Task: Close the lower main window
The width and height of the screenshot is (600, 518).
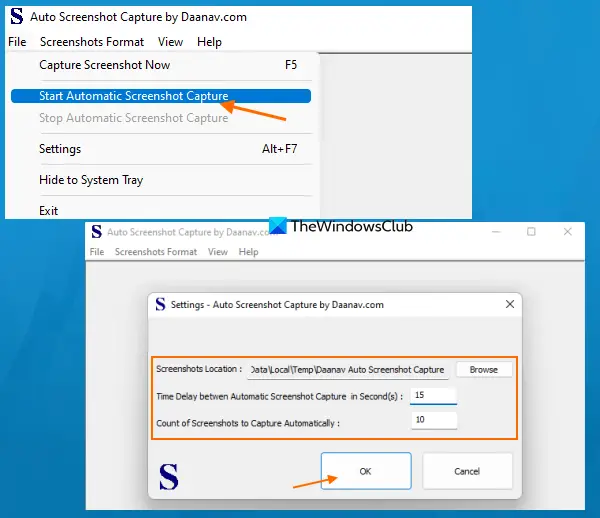Action: coord(567,232)
